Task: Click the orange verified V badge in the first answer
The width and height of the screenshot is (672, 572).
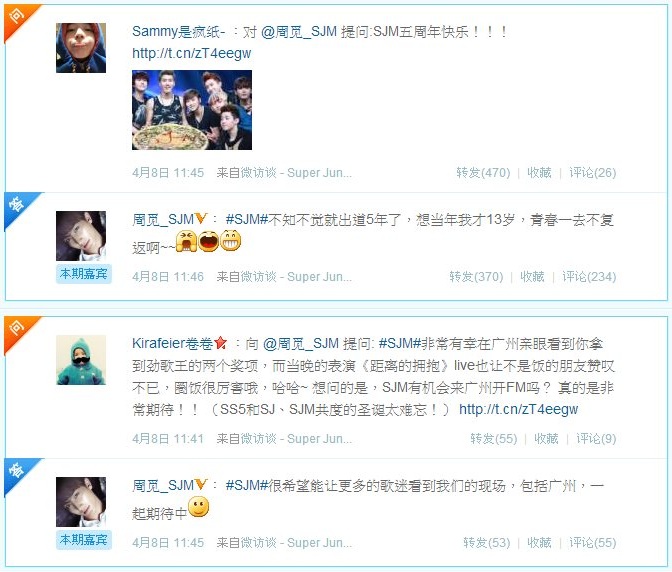Action: pyautogui.click(x=201, y=219)
